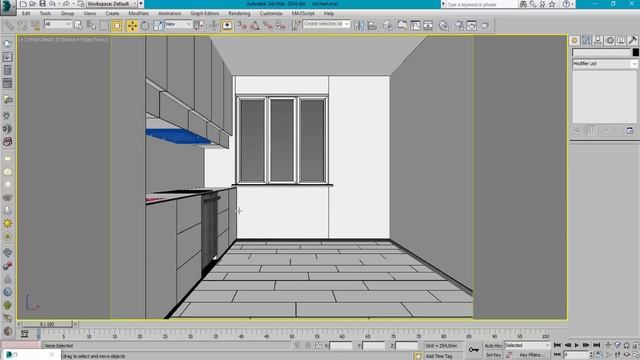This screenshot has width=640, height=360.
Task: Open the Rendering menu
Action: 239,13
